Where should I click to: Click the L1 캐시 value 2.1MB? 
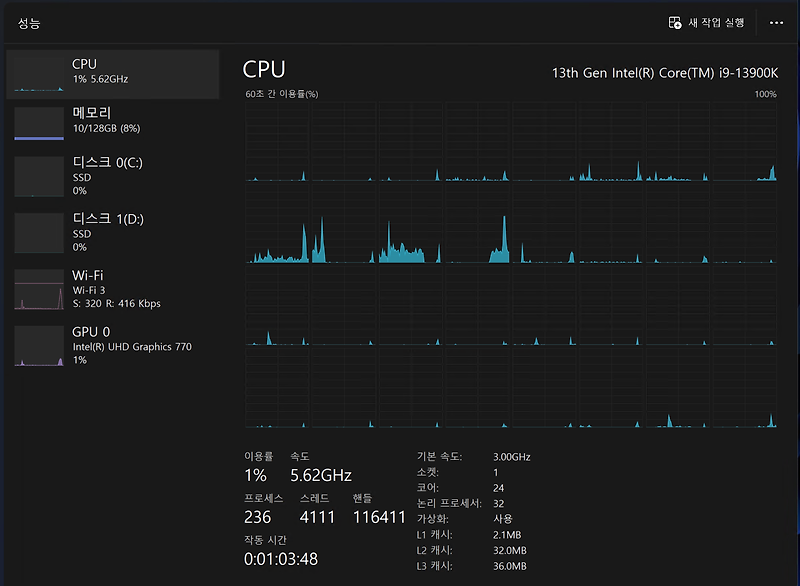(x=507, y=535)
